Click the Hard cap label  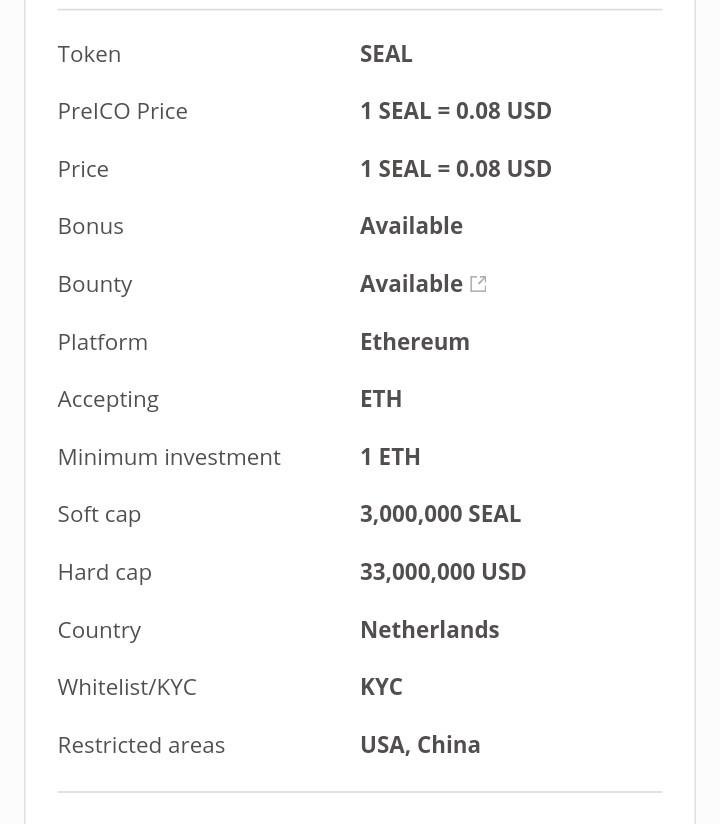tap(104, 572)
